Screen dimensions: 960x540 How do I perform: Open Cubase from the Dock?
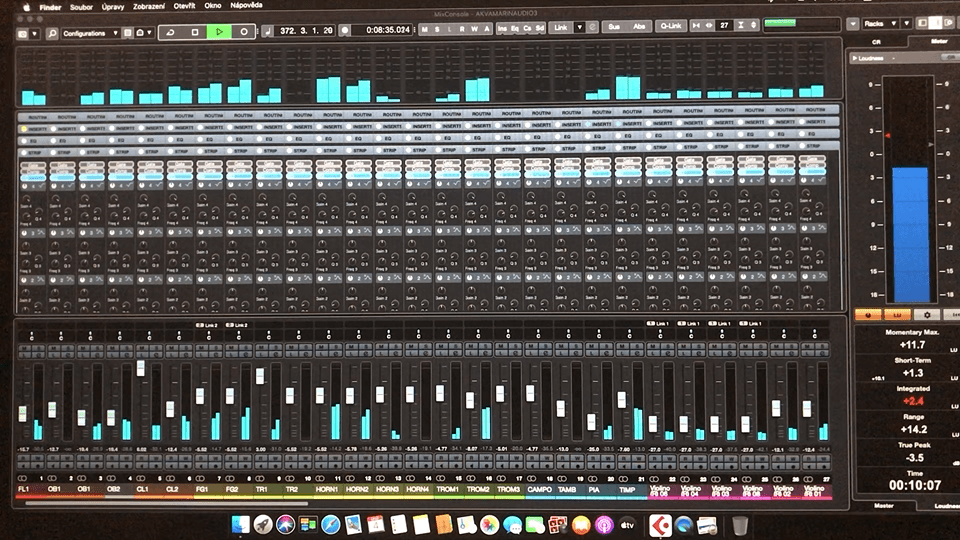[x=660, y=524]
